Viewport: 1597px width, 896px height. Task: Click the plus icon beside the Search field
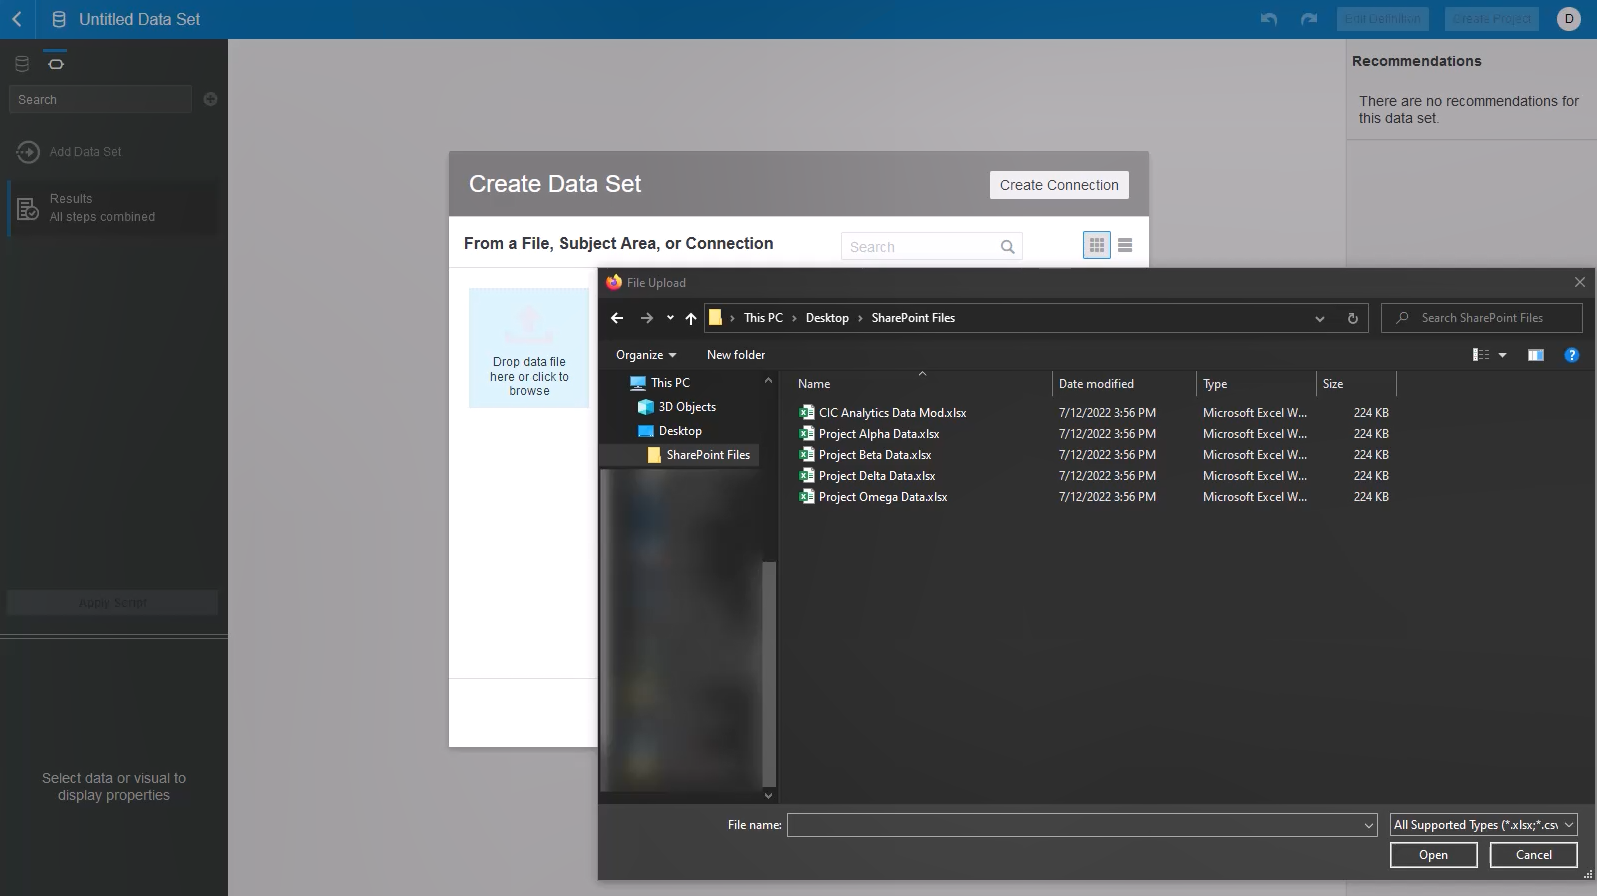pyautogui.click(x=210, y=99)
